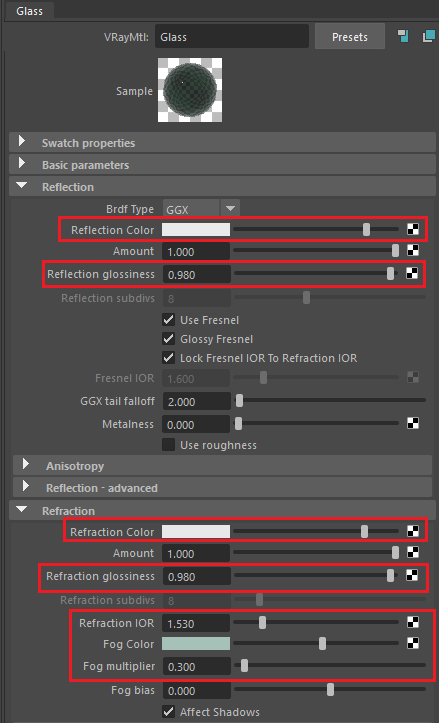Click output connection icon at top right
The width and height of the screenshot is (439, 723).
pos(428,36)
